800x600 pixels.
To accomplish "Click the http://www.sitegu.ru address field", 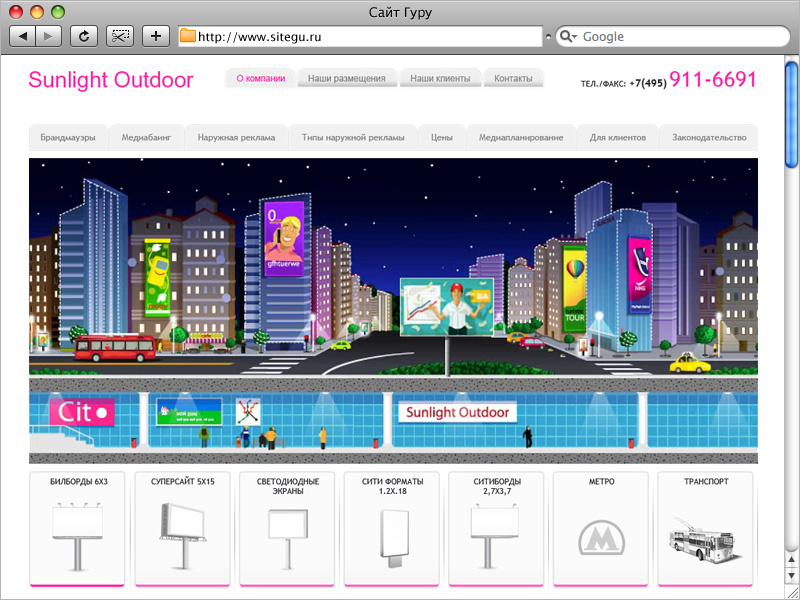I will click(360, 37).
